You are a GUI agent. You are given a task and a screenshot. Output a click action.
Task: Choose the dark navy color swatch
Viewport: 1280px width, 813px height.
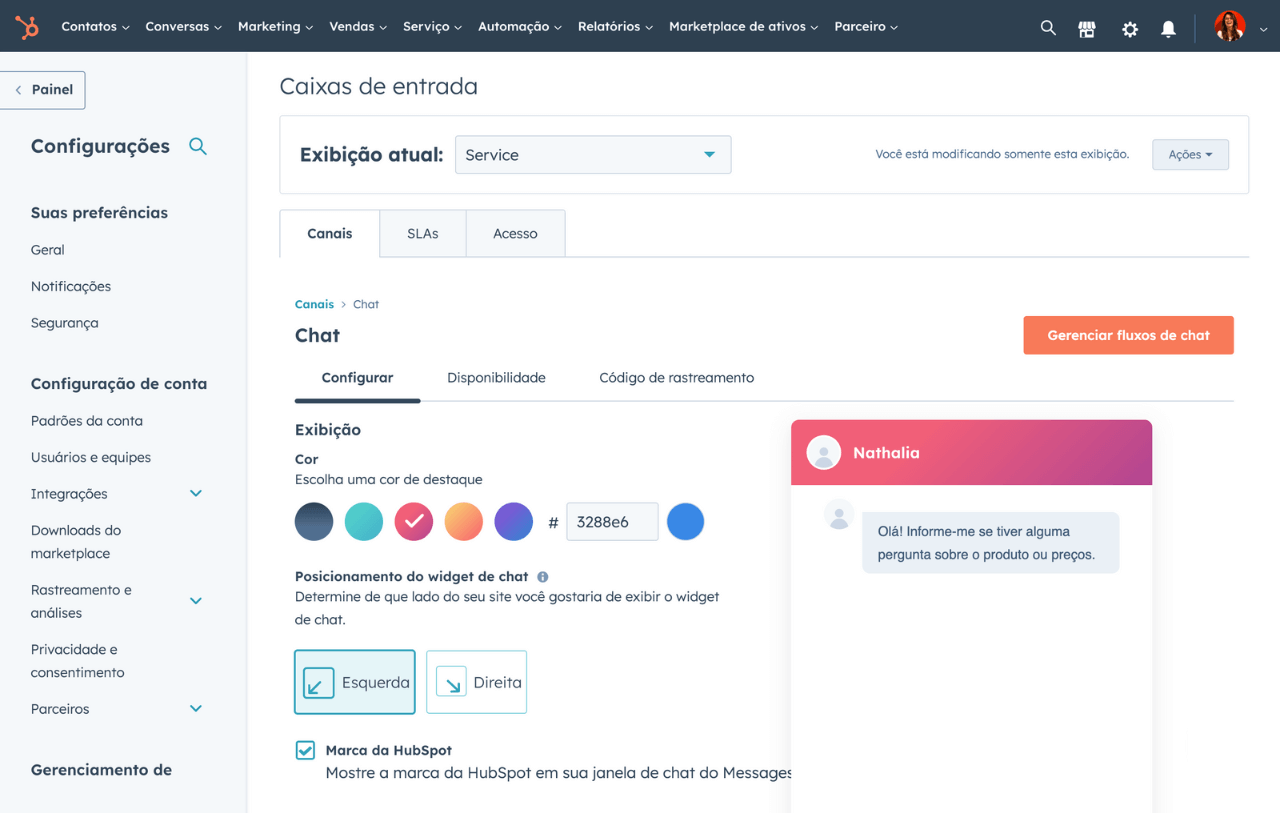[314, 522]
